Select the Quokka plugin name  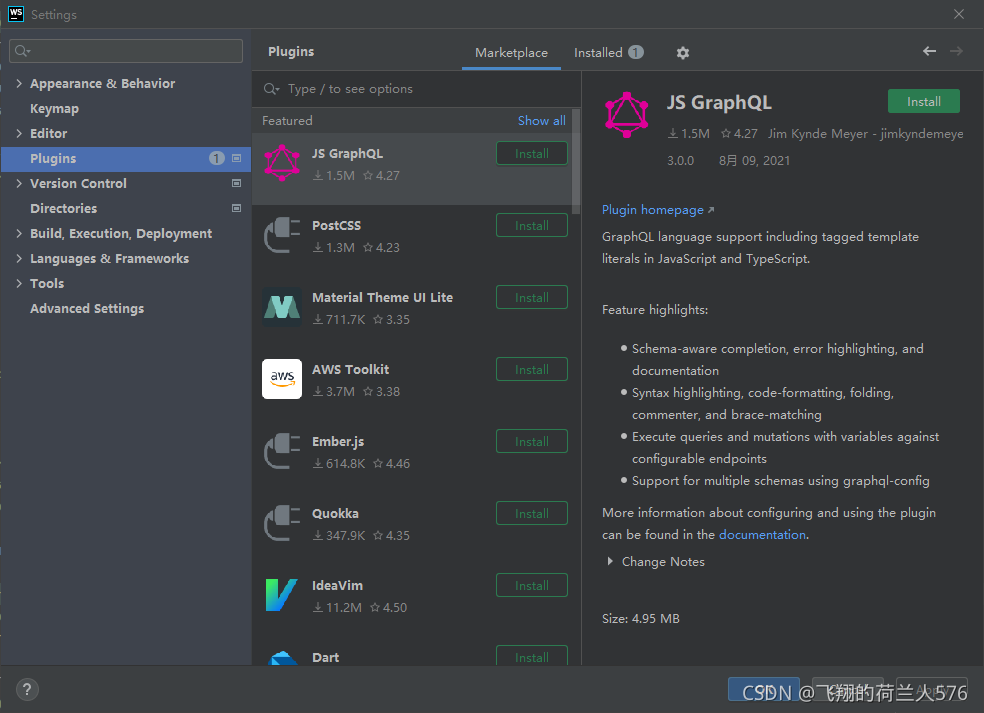pos(335,513)
